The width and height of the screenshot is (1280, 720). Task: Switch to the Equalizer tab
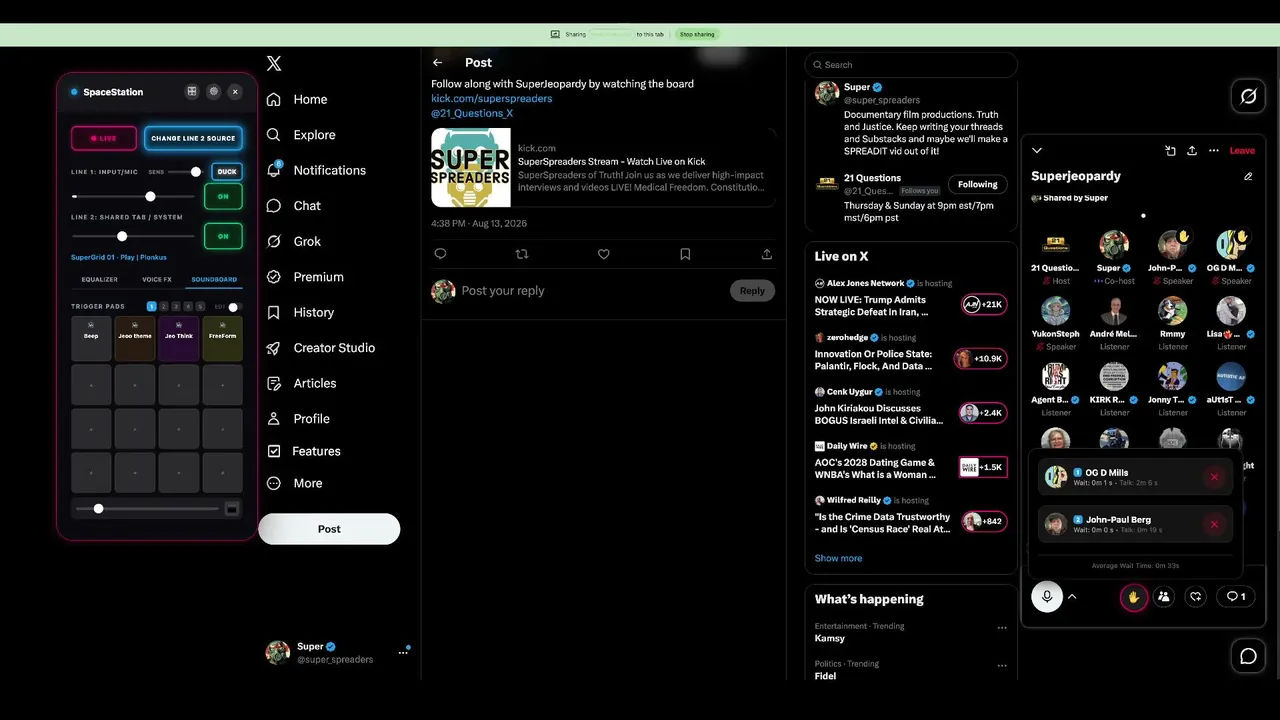pyautogui.click(x=99, y=280)
